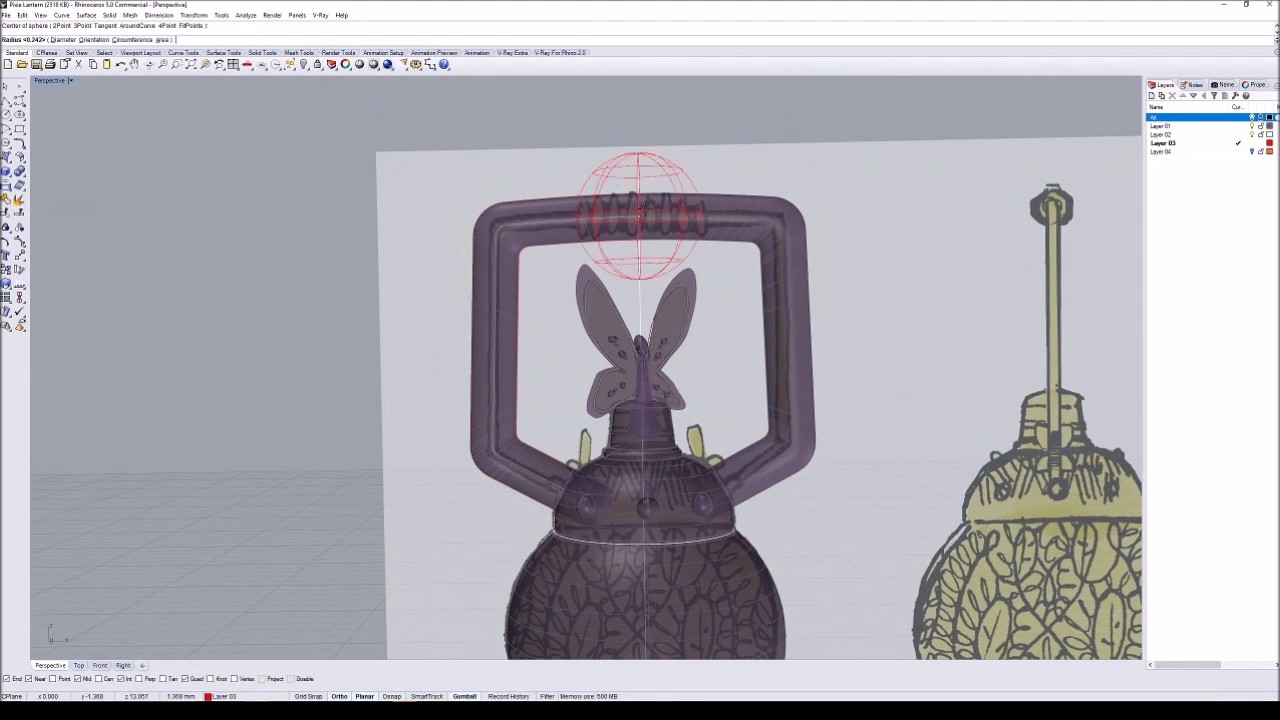The image size is (1280, 720).
Task: Toggle Layer 01 visibility light bulb
Action: pyautogui.click(x=1252, y=126)
